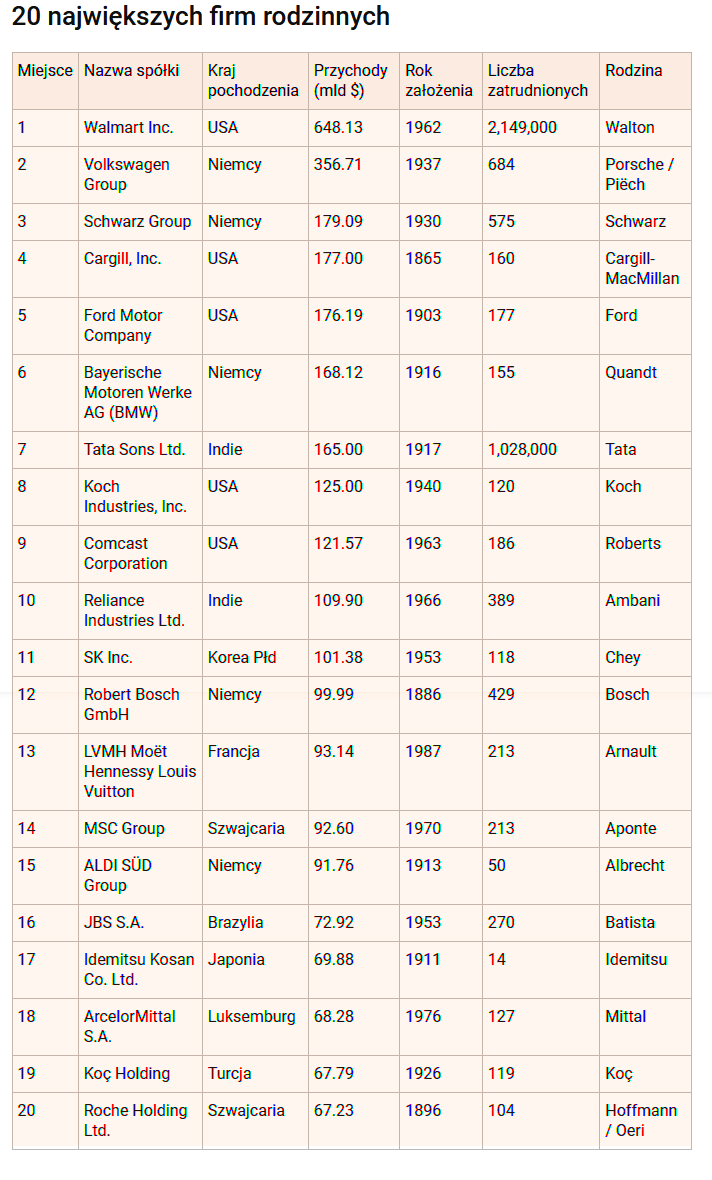Viewport: 712px width, 1180px height.
Task: Click the "Luksemburg" country cell
Action: pos(252,1017)
